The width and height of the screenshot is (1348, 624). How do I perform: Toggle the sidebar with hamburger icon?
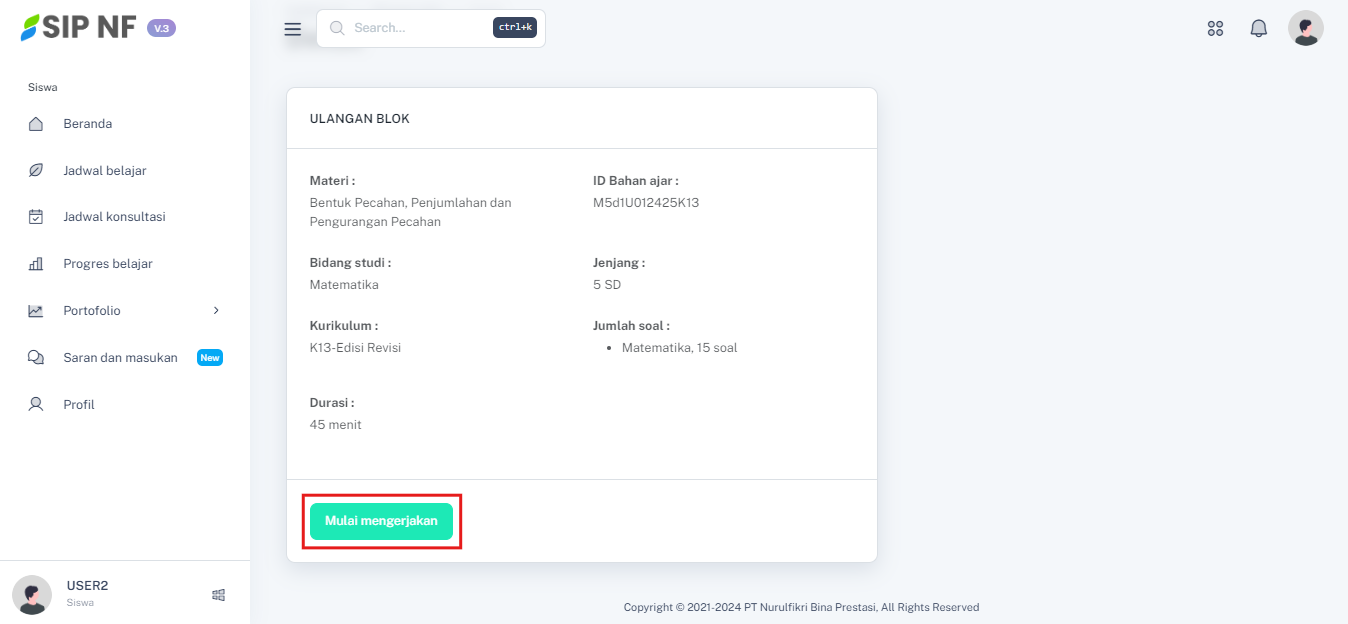point(293,29)
